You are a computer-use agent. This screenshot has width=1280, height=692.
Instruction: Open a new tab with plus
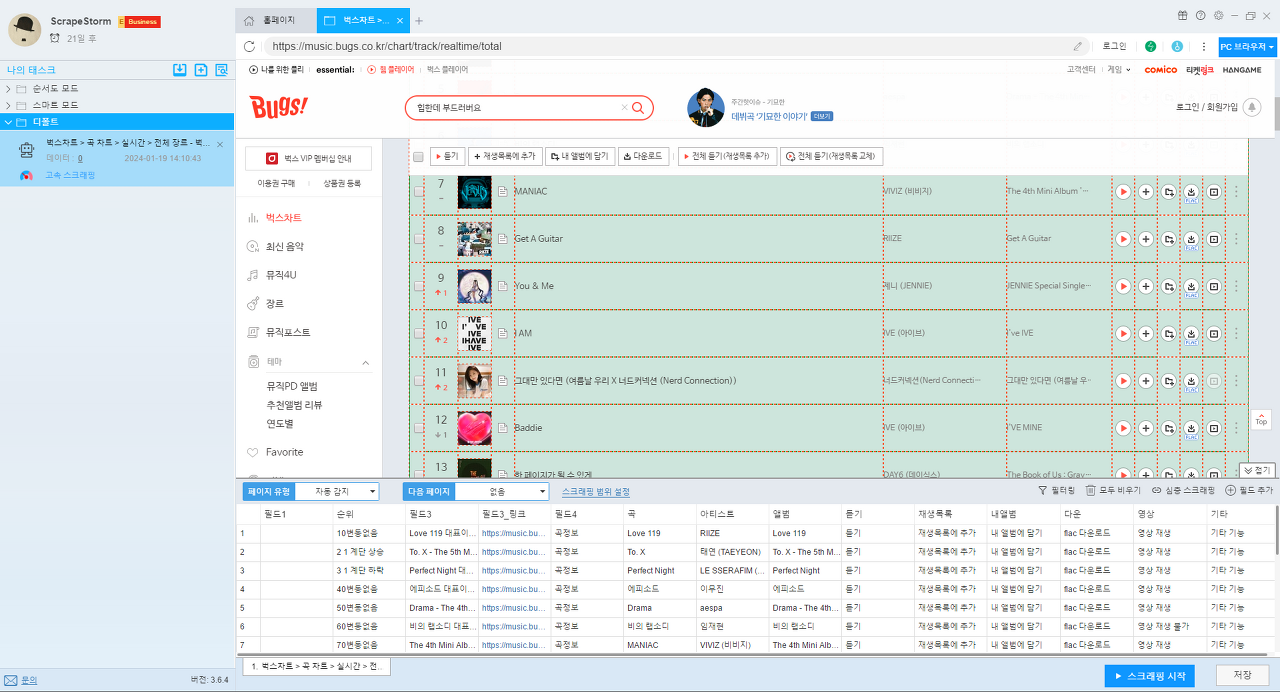click(419, 20)
